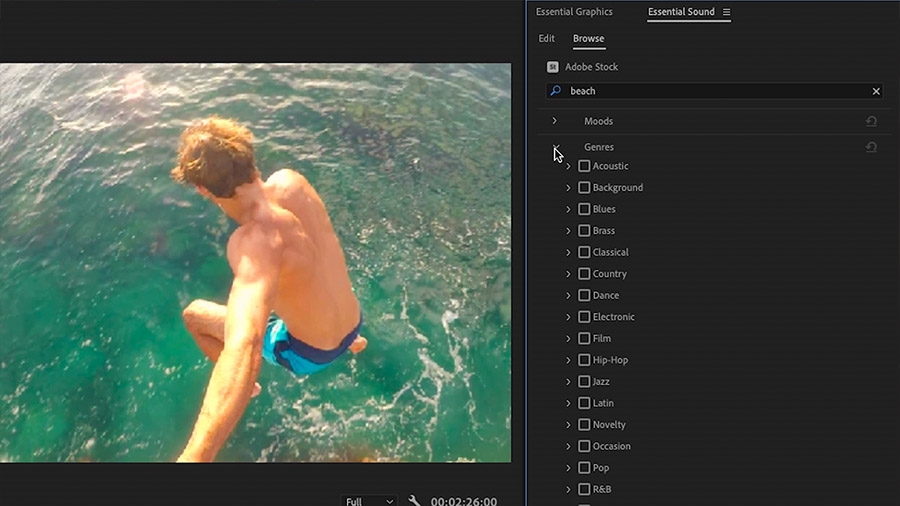
Task: Expand the Brass subgenres chevron
Action: click(x=568, y=231)
